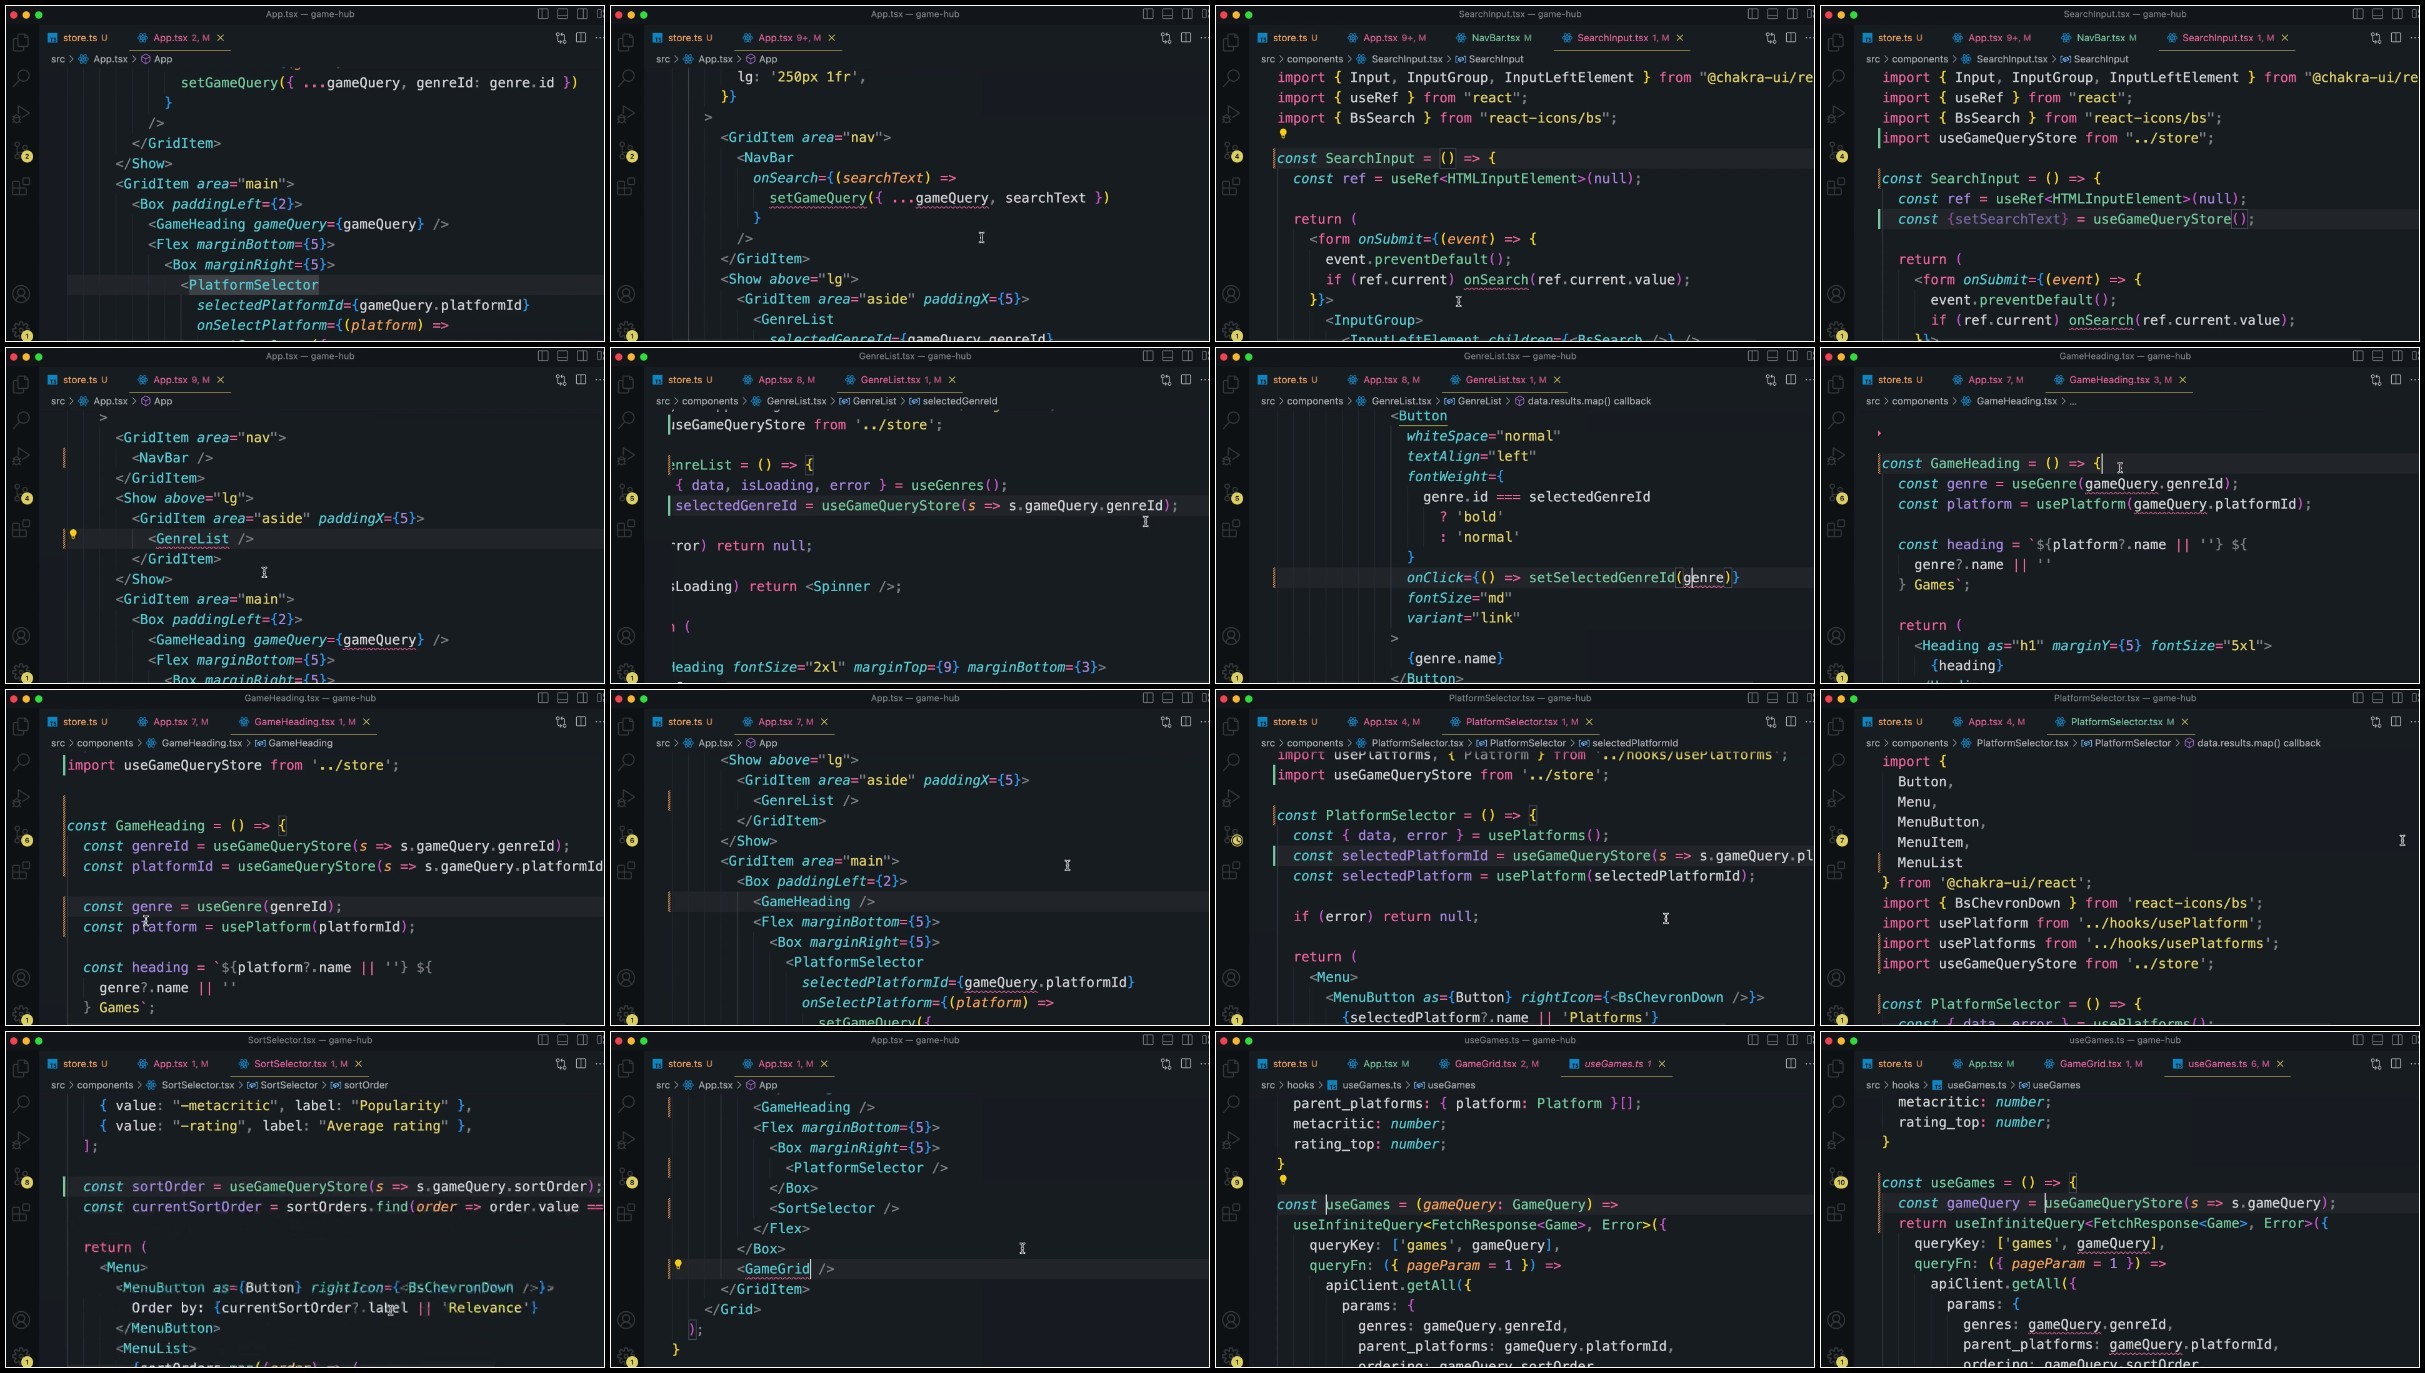
Task: Open Search in the SortSelector.tsx window
Action: tap(21, 1104)
